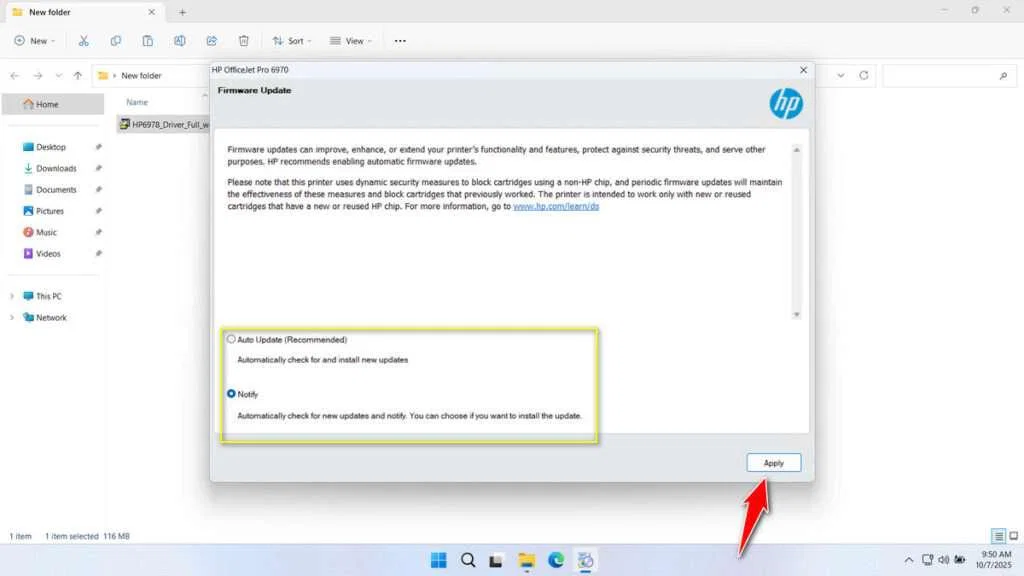The width and height of the screenshot is (1024, 576).
Task: Choose the Notify option
Action: 232,394
